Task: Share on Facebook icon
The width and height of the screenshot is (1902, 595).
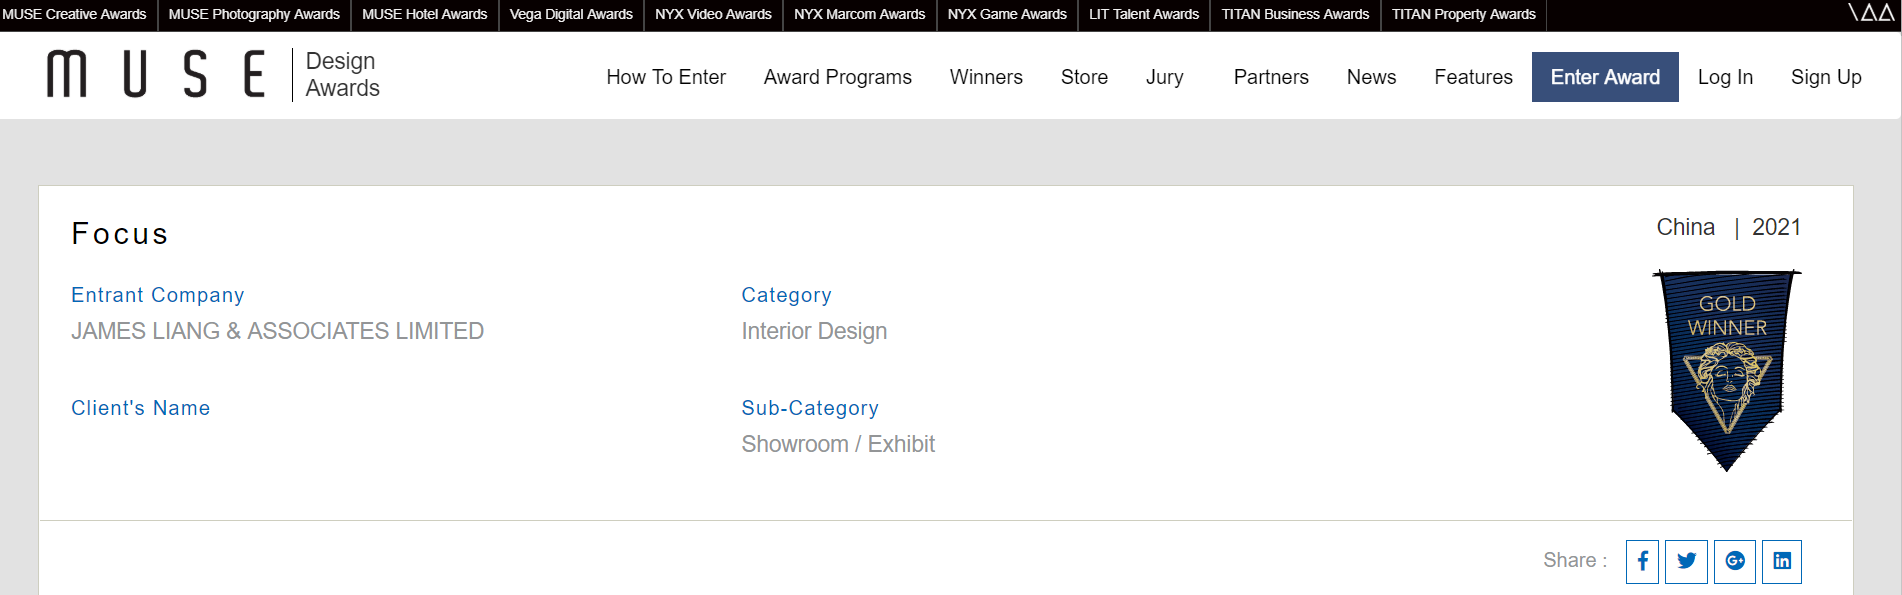Action: point(1642,561)
